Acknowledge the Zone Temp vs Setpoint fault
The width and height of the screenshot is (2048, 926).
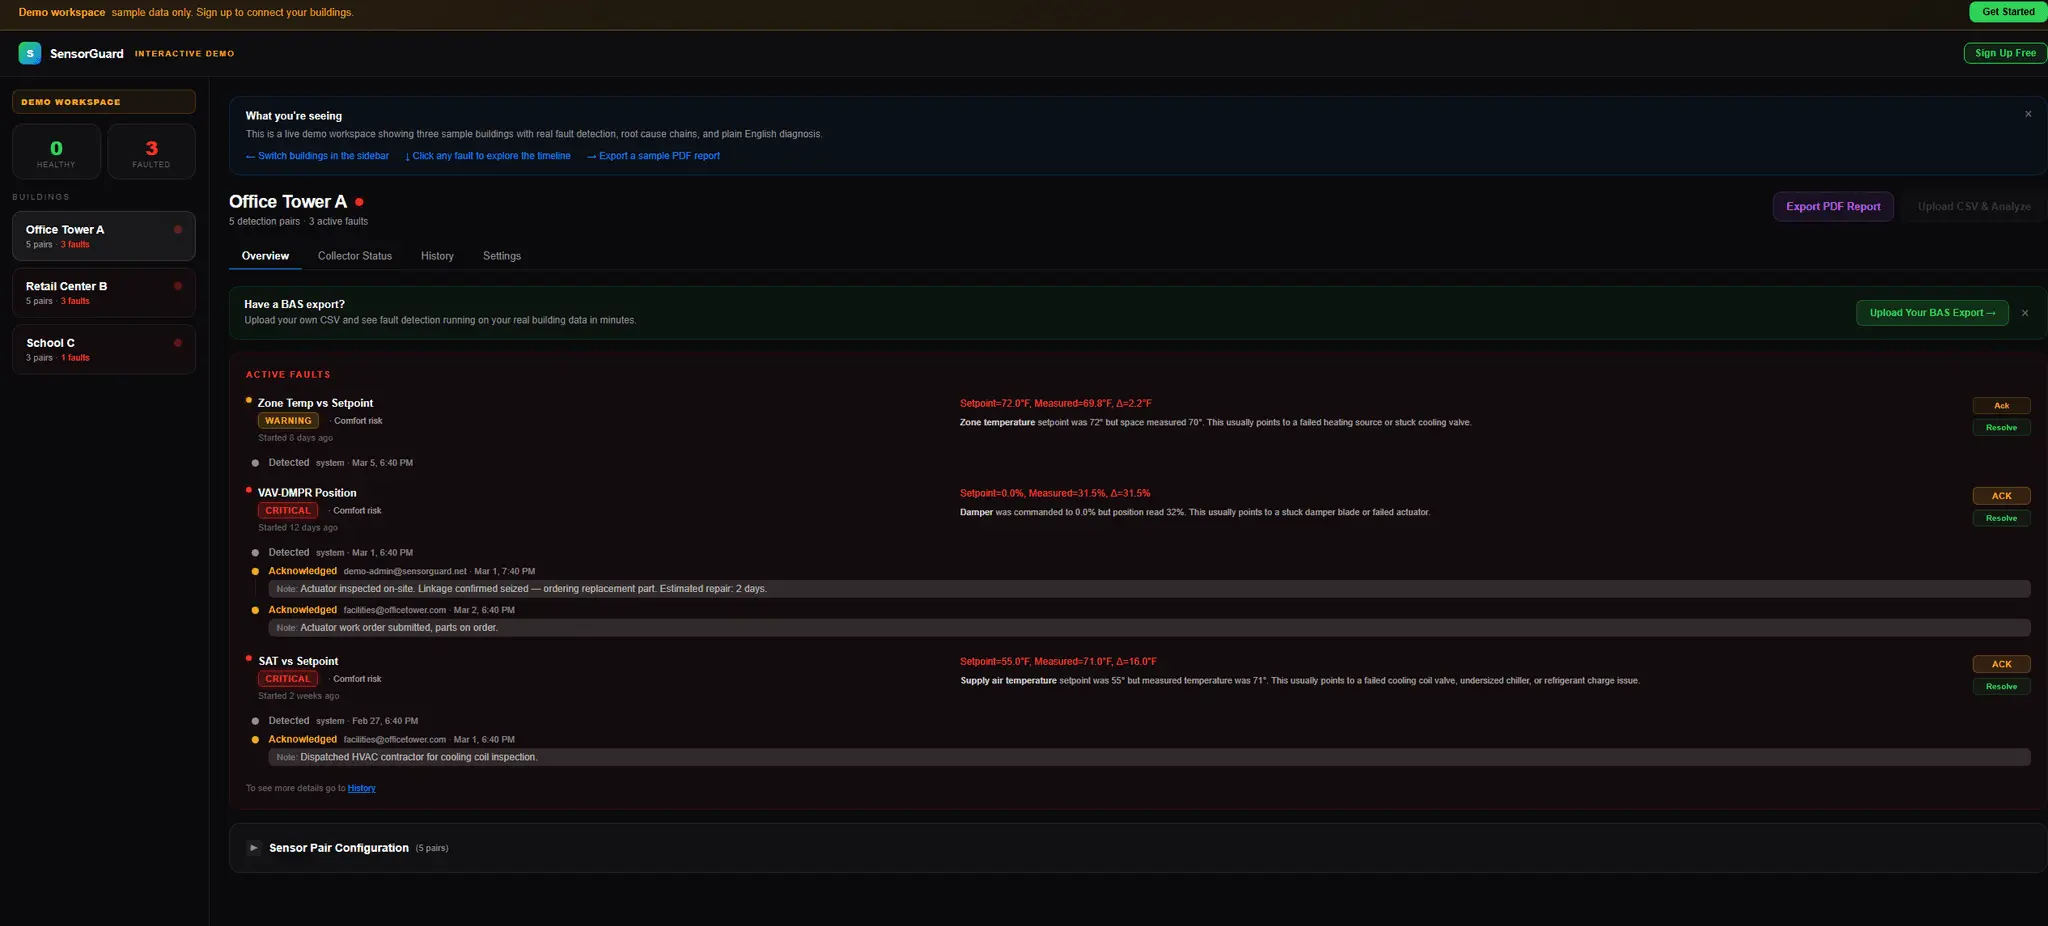tap(2001, 405)
